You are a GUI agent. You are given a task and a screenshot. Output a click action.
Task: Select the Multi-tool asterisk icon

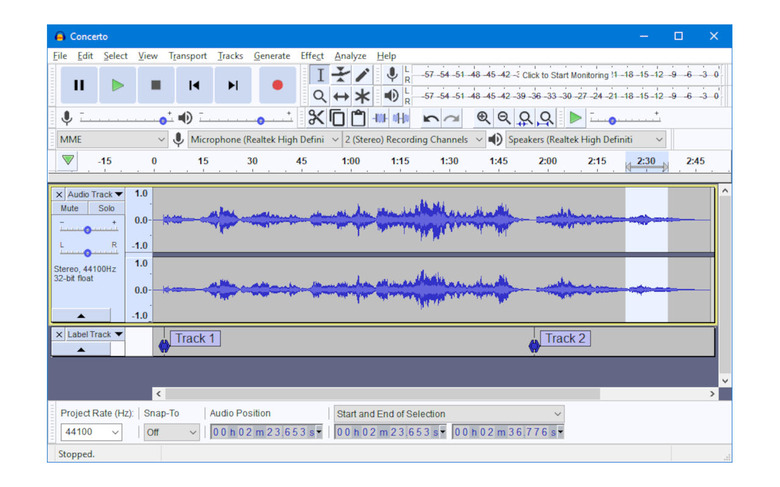coord(362,96)
